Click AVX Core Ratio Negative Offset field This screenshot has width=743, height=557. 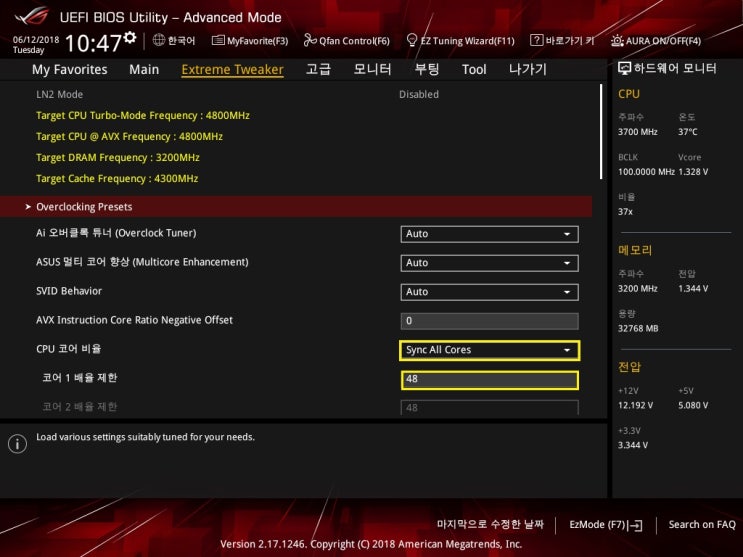point(489,321)
